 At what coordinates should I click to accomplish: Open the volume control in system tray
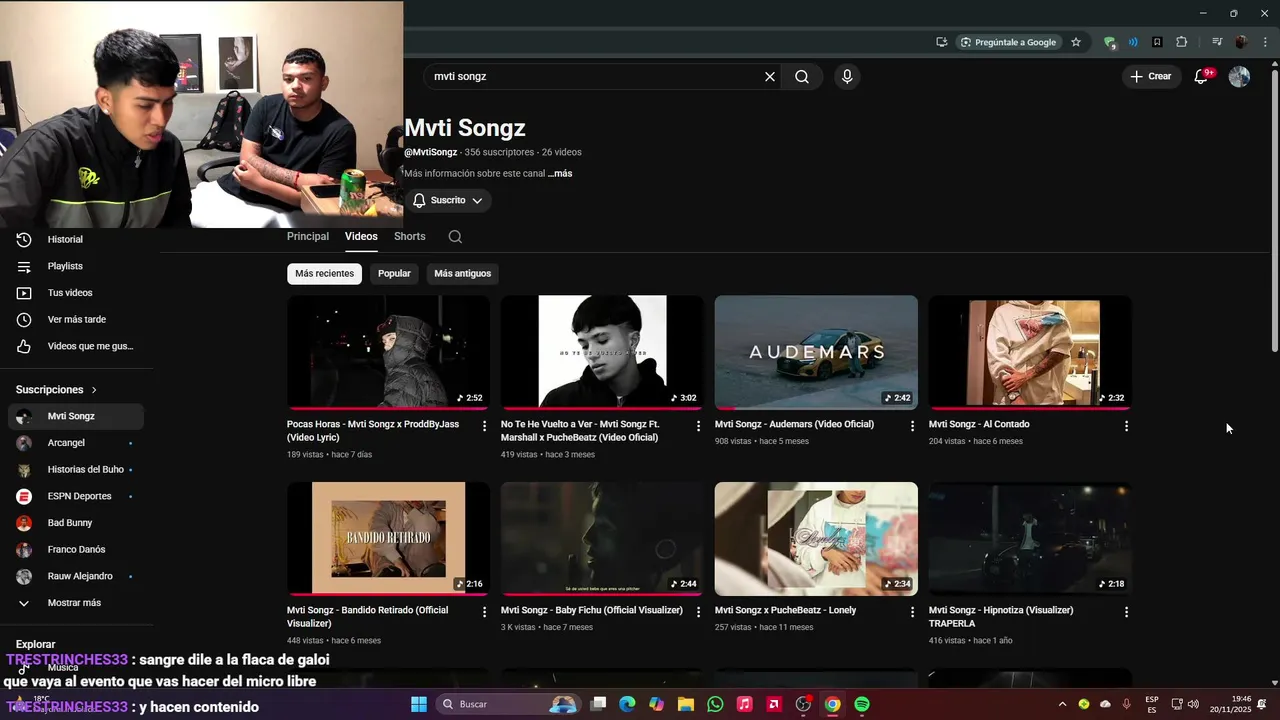1193,704
